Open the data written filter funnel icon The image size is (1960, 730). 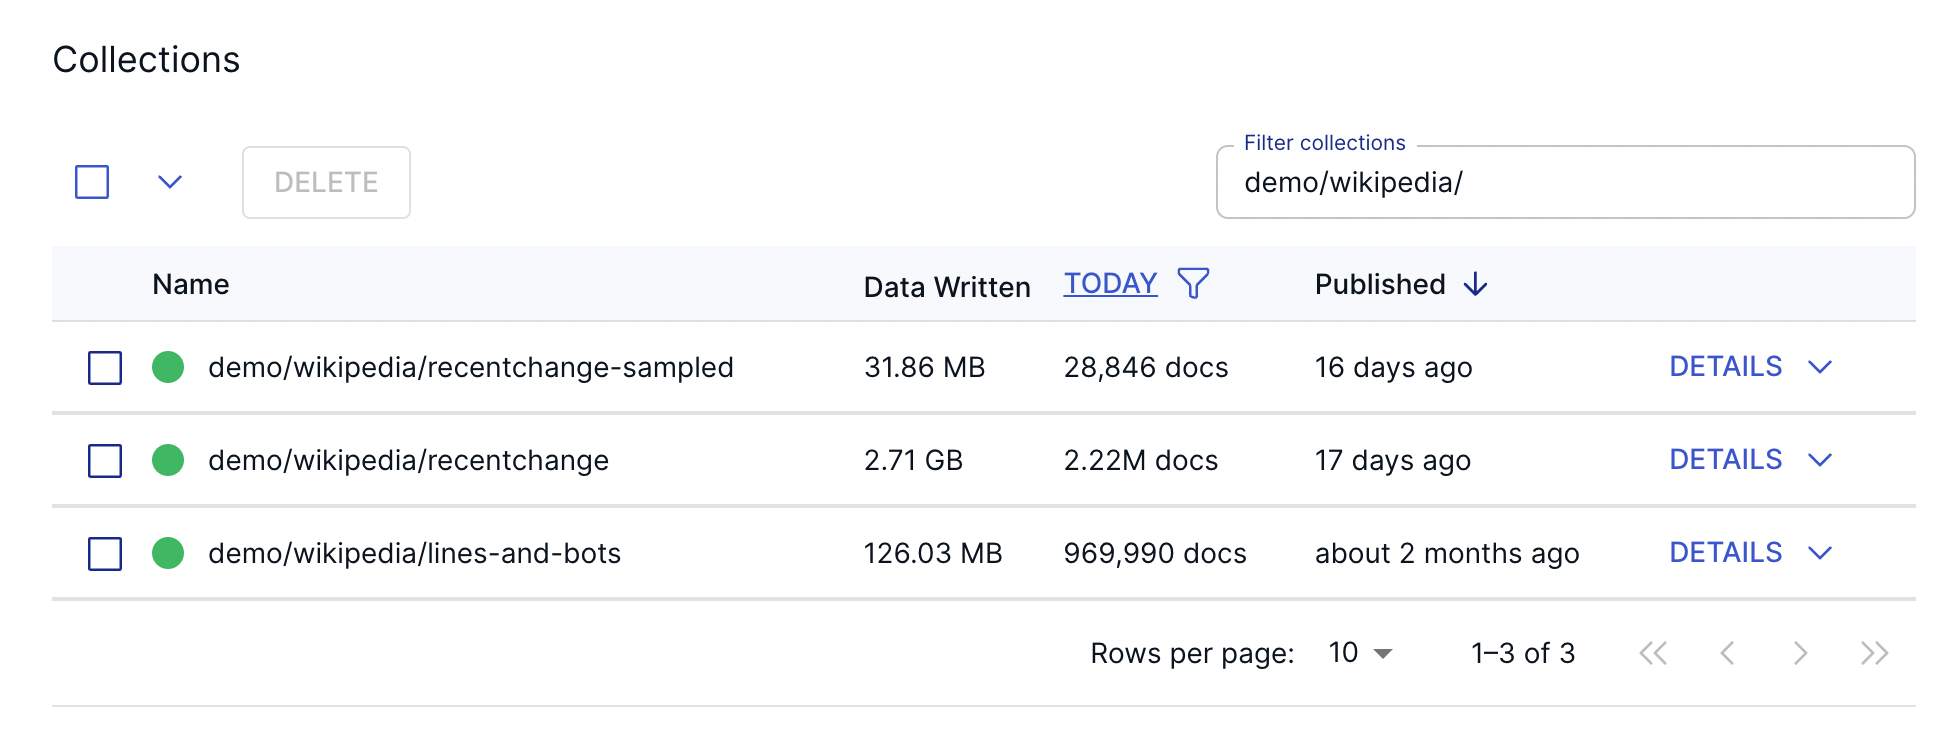(x=1193, y=284)
